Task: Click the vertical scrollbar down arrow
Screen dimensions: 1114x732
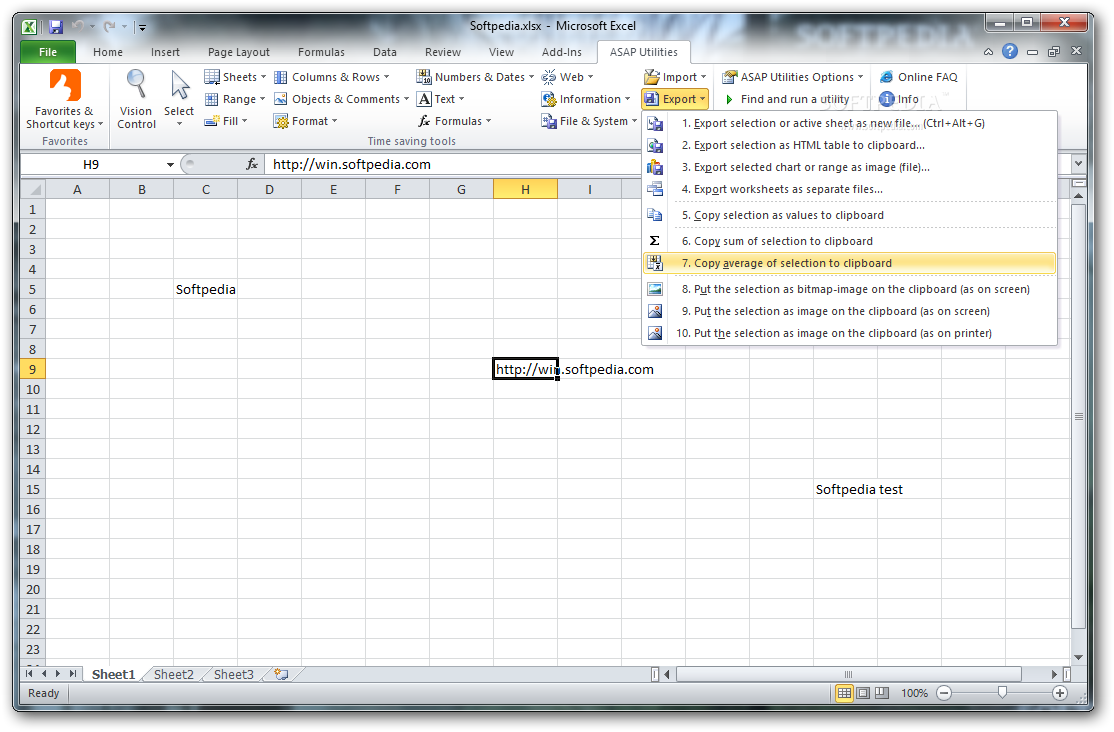Action: tap(1078, 657)
